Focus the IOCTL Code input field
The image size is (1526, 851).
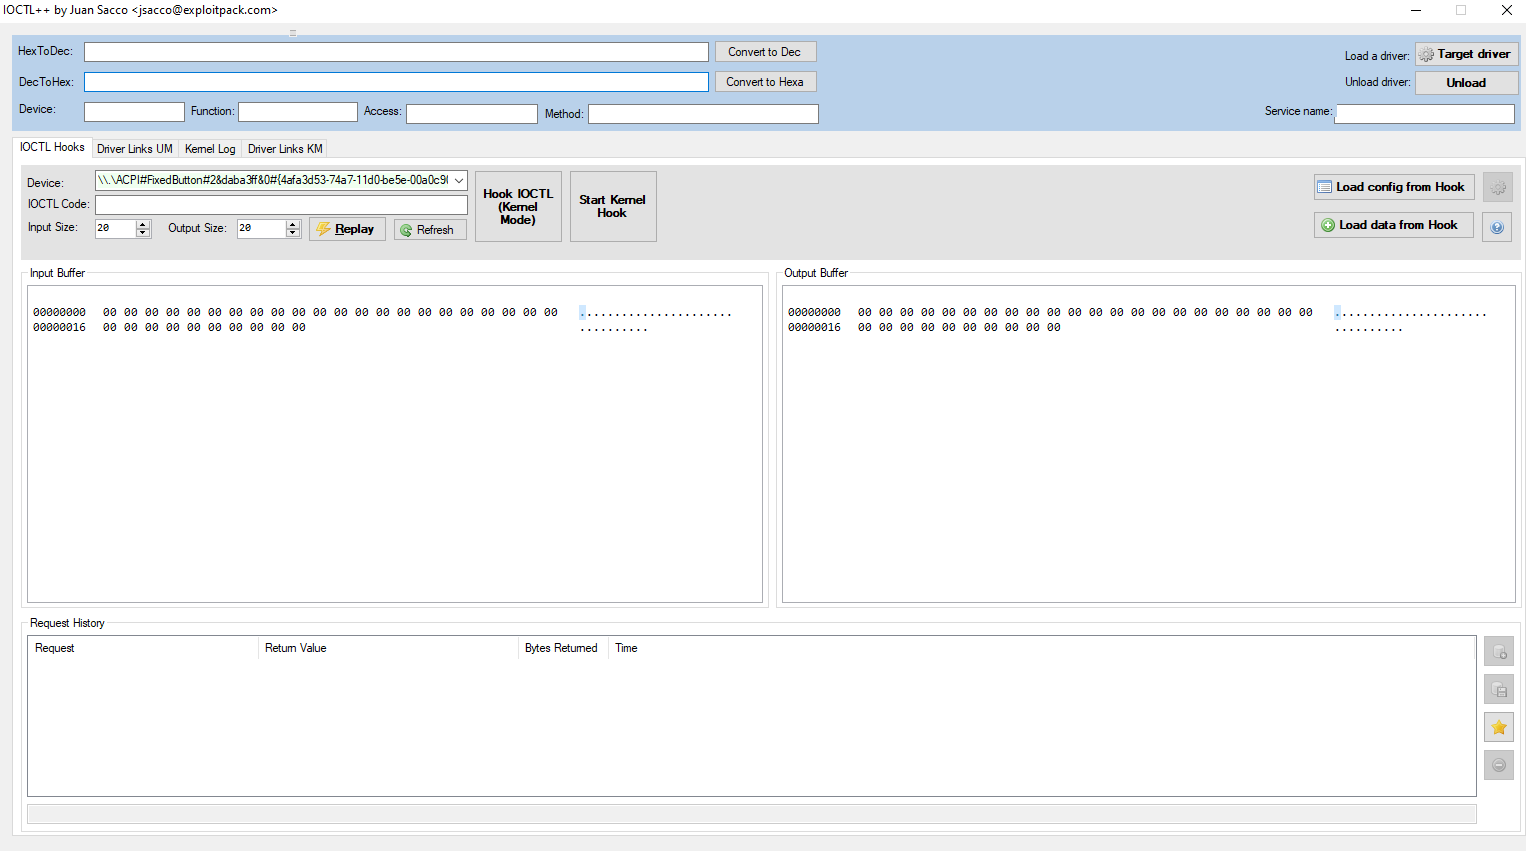(281, 205)
